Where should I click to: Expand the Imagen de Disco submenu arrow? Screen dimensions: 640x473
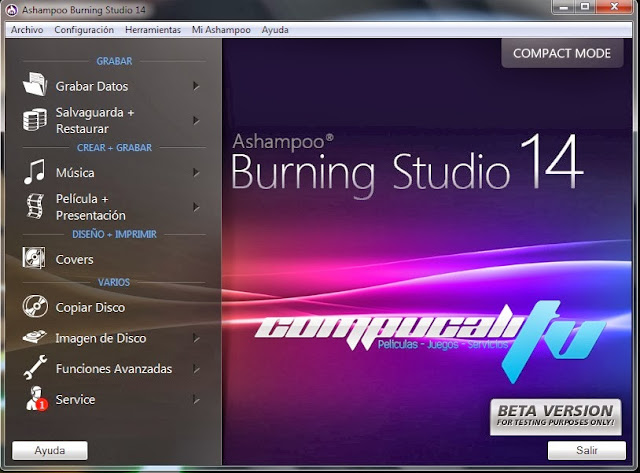click(x=196, y=338)
